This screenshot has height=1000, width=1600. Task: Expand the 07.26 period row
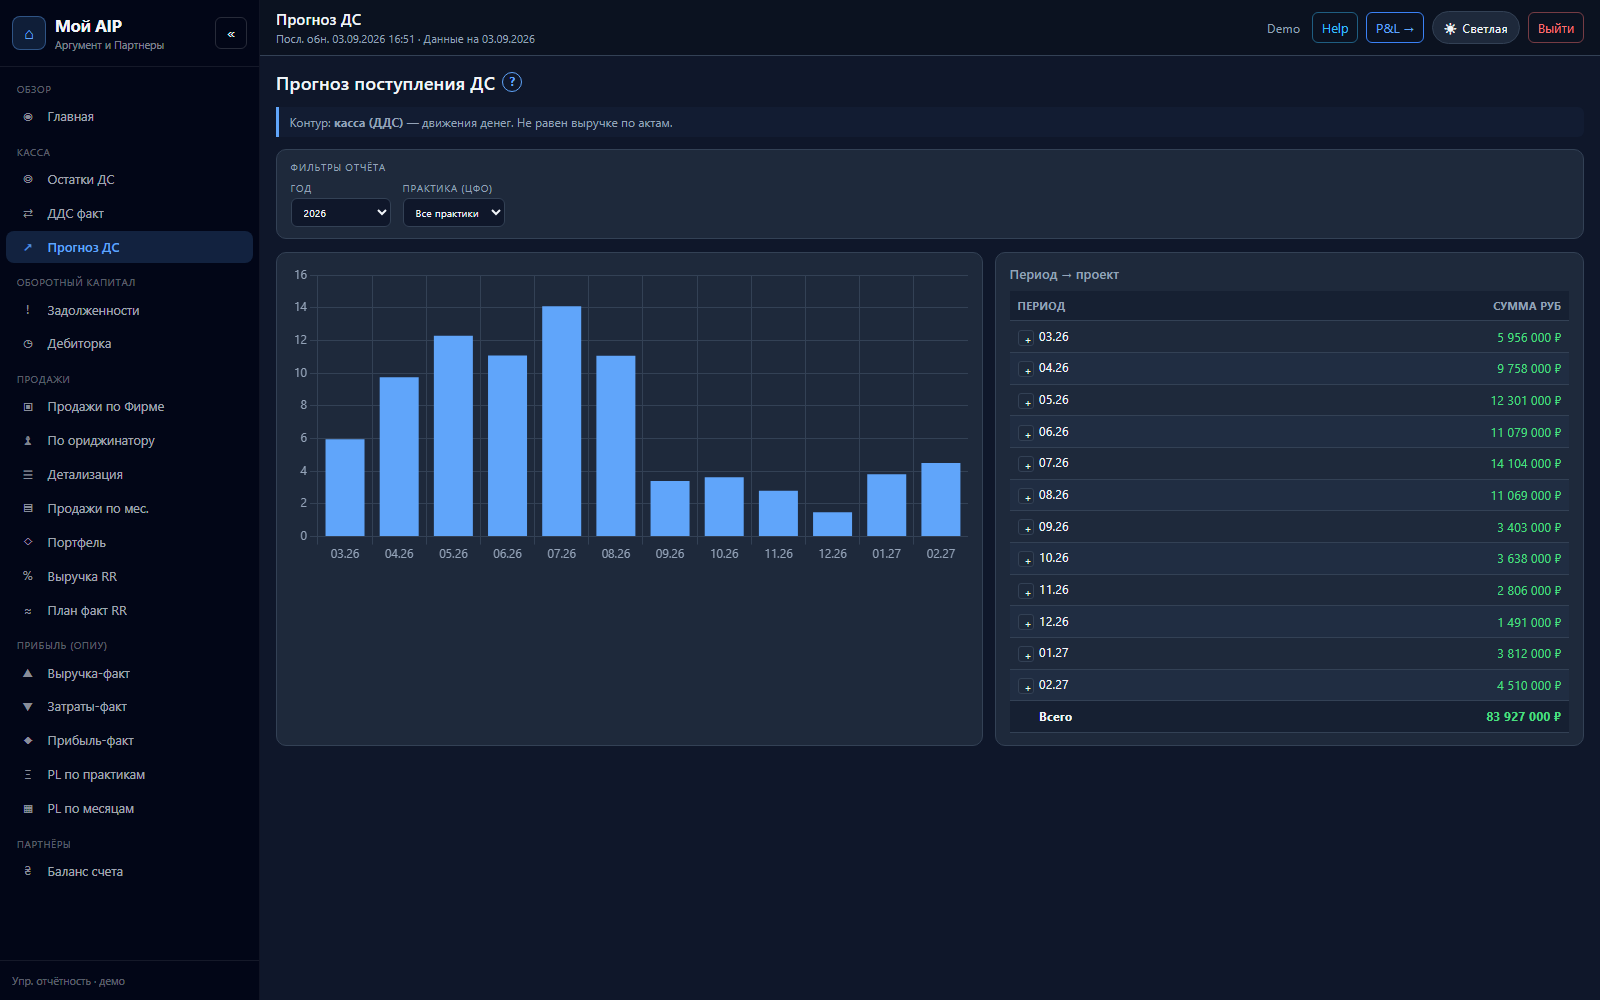[1026, 464]
